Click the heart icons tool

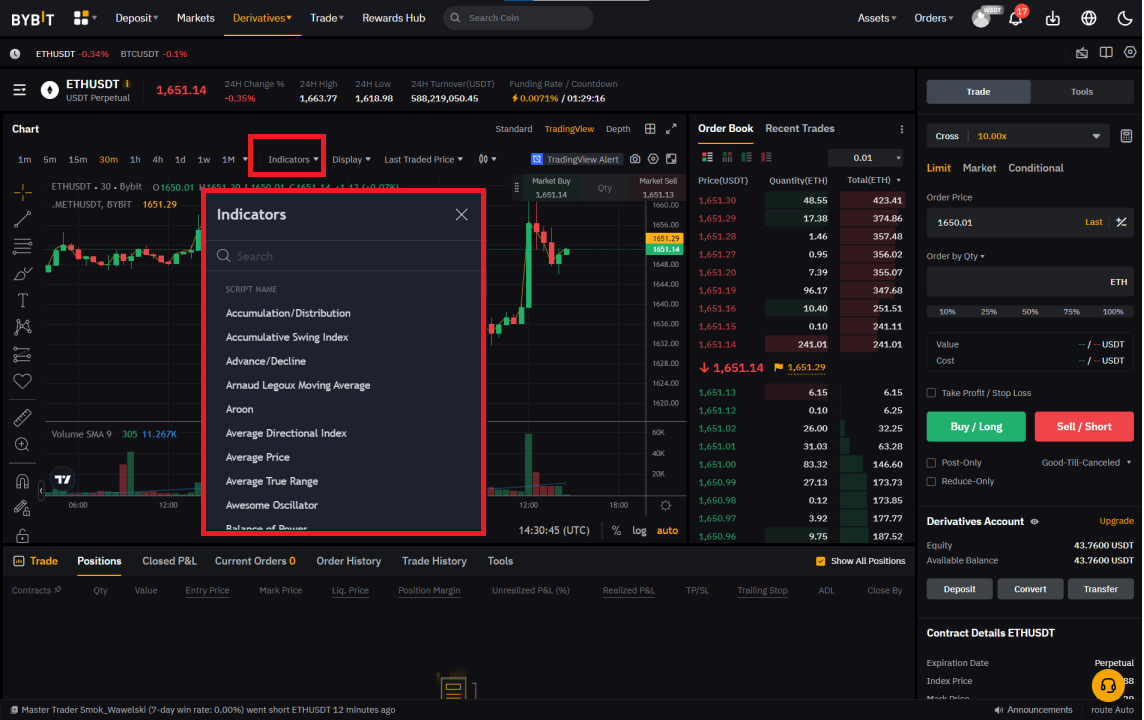23,381
